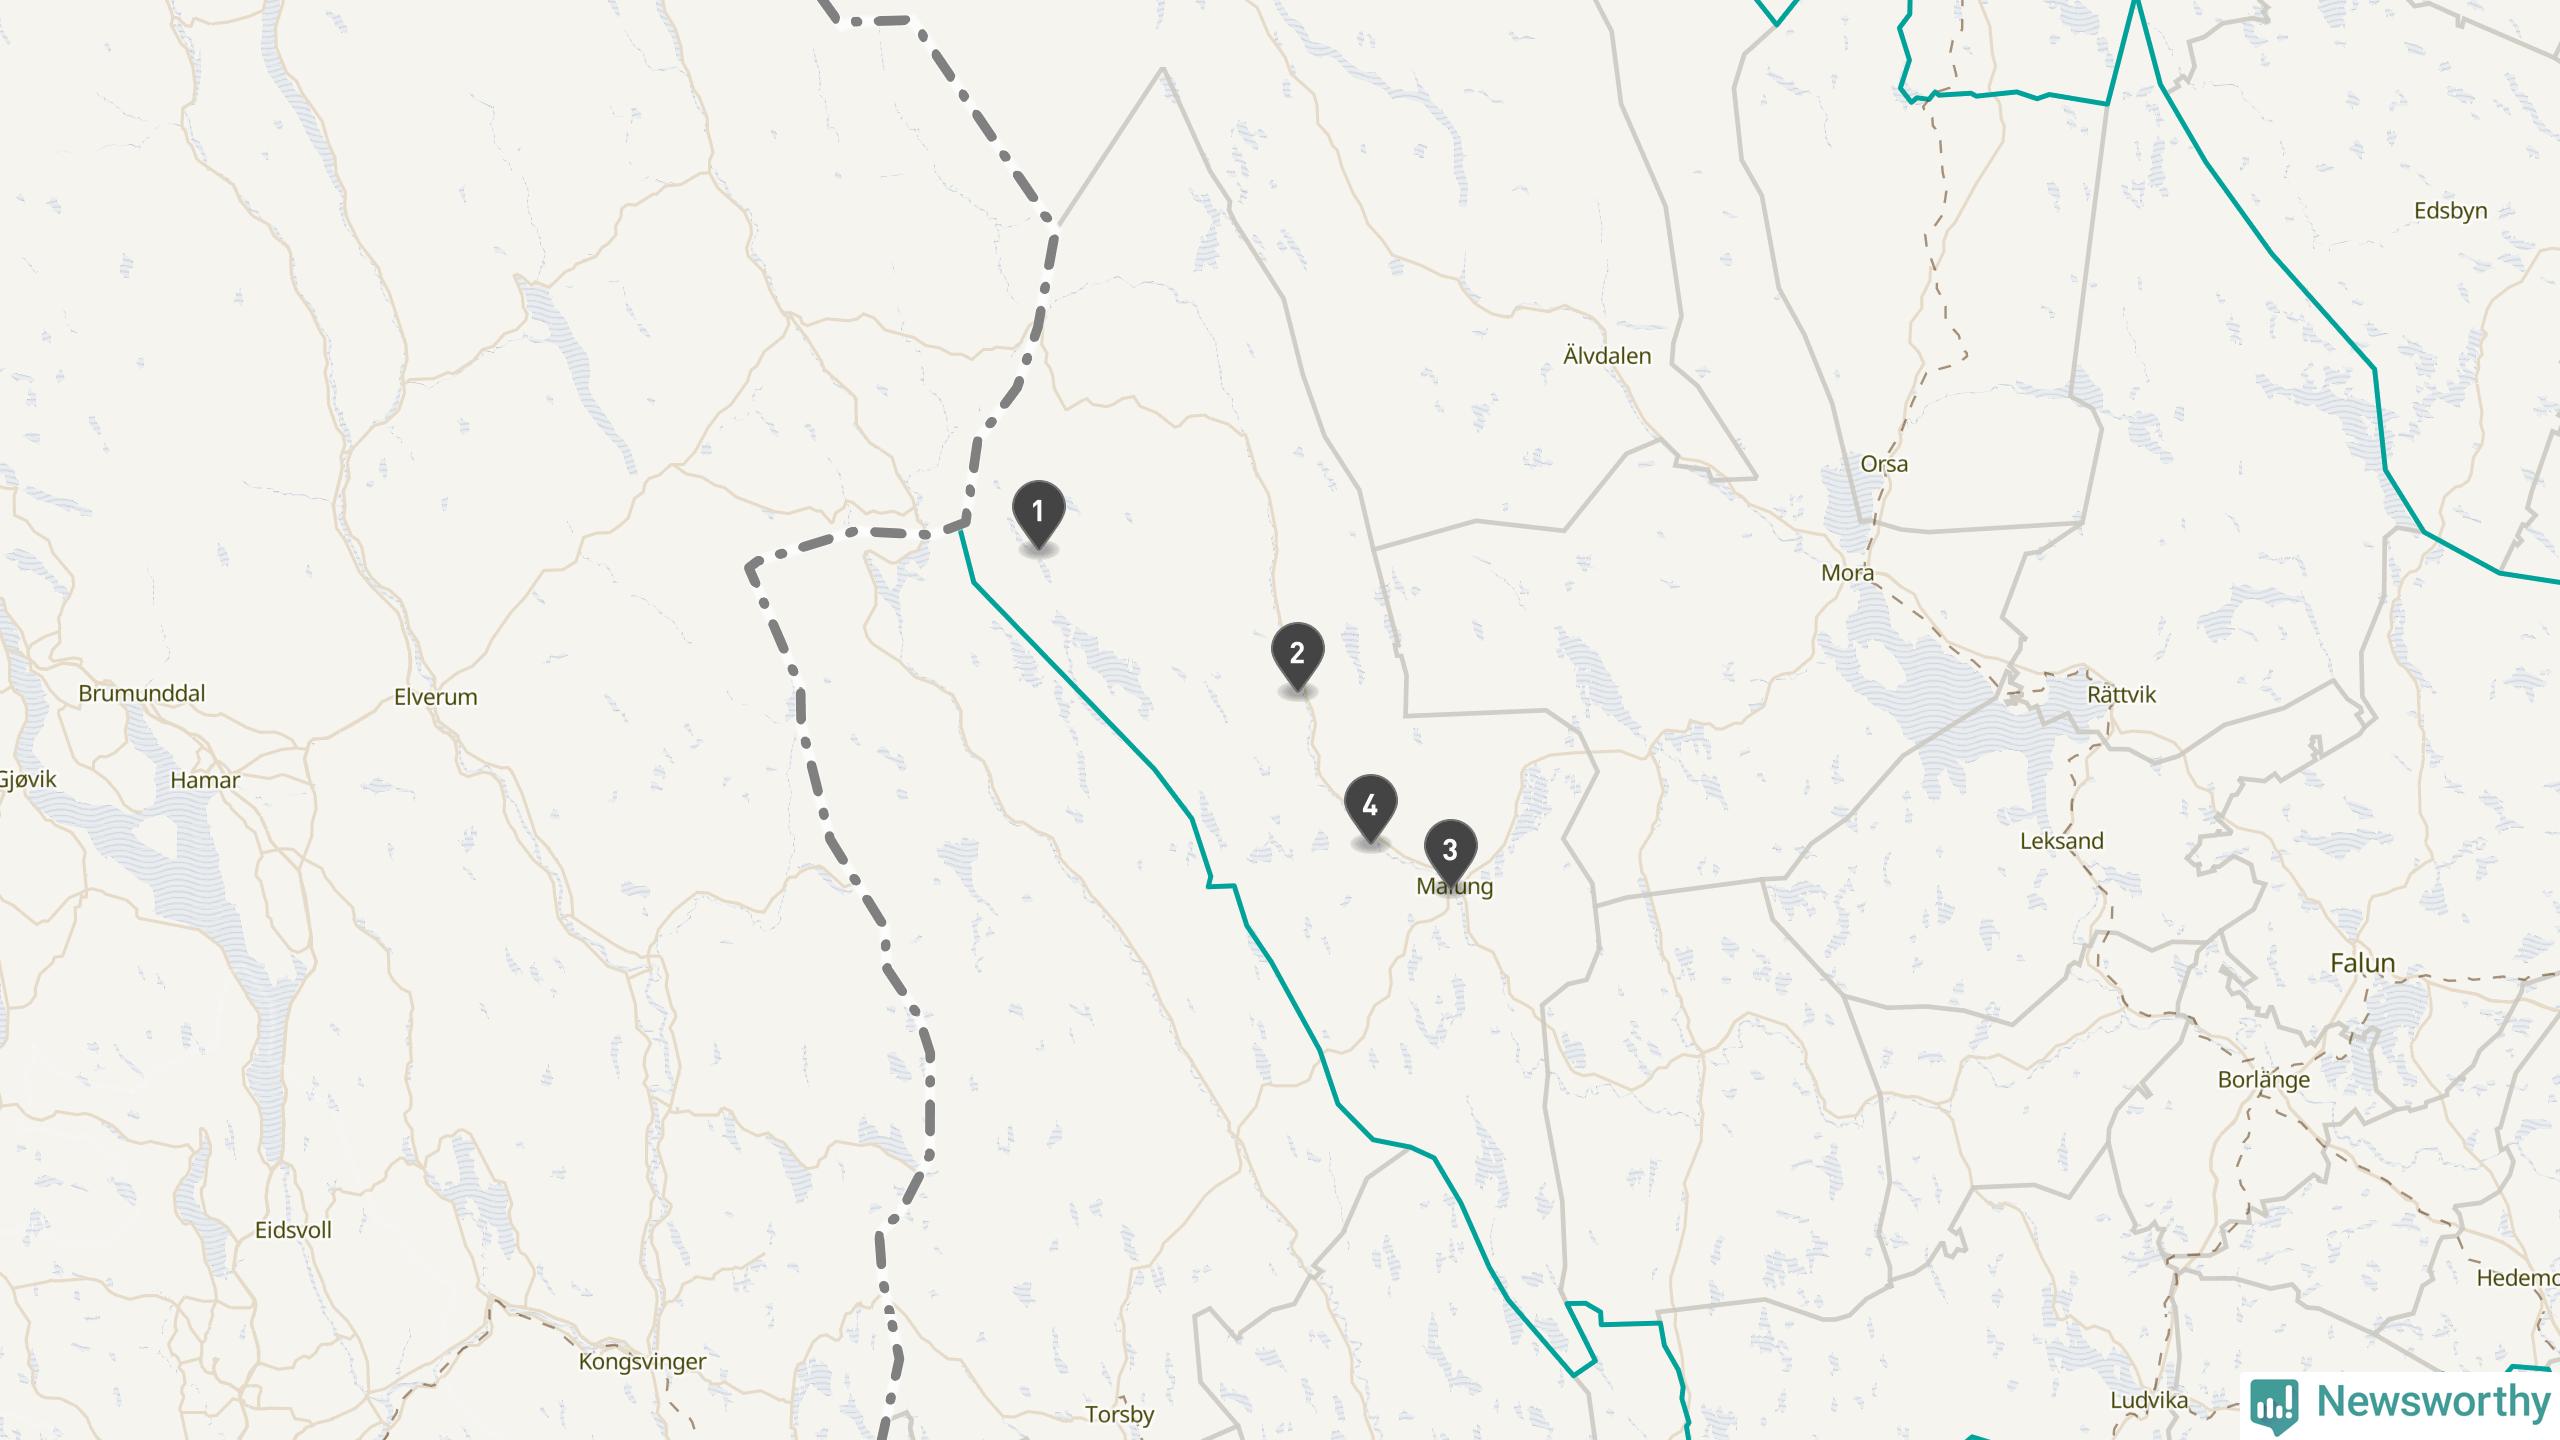Open map marker number 3

[1450, 852]
